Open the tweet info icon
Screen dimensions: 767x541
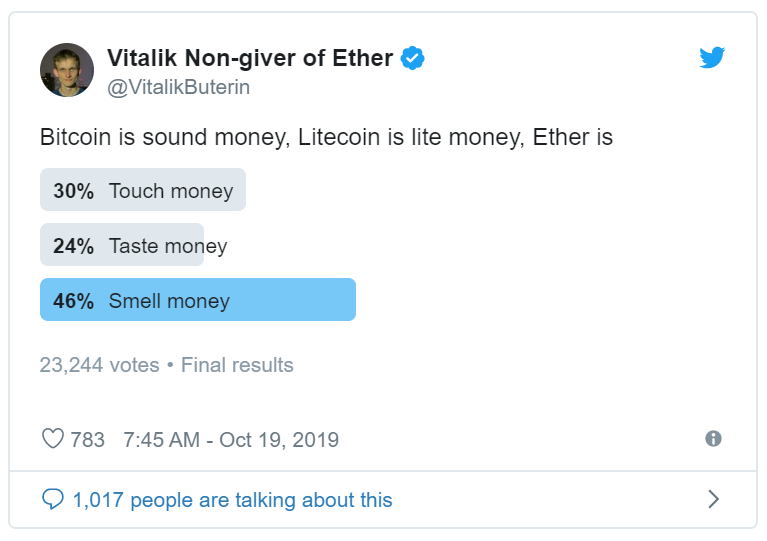click(x=713, y=438)
